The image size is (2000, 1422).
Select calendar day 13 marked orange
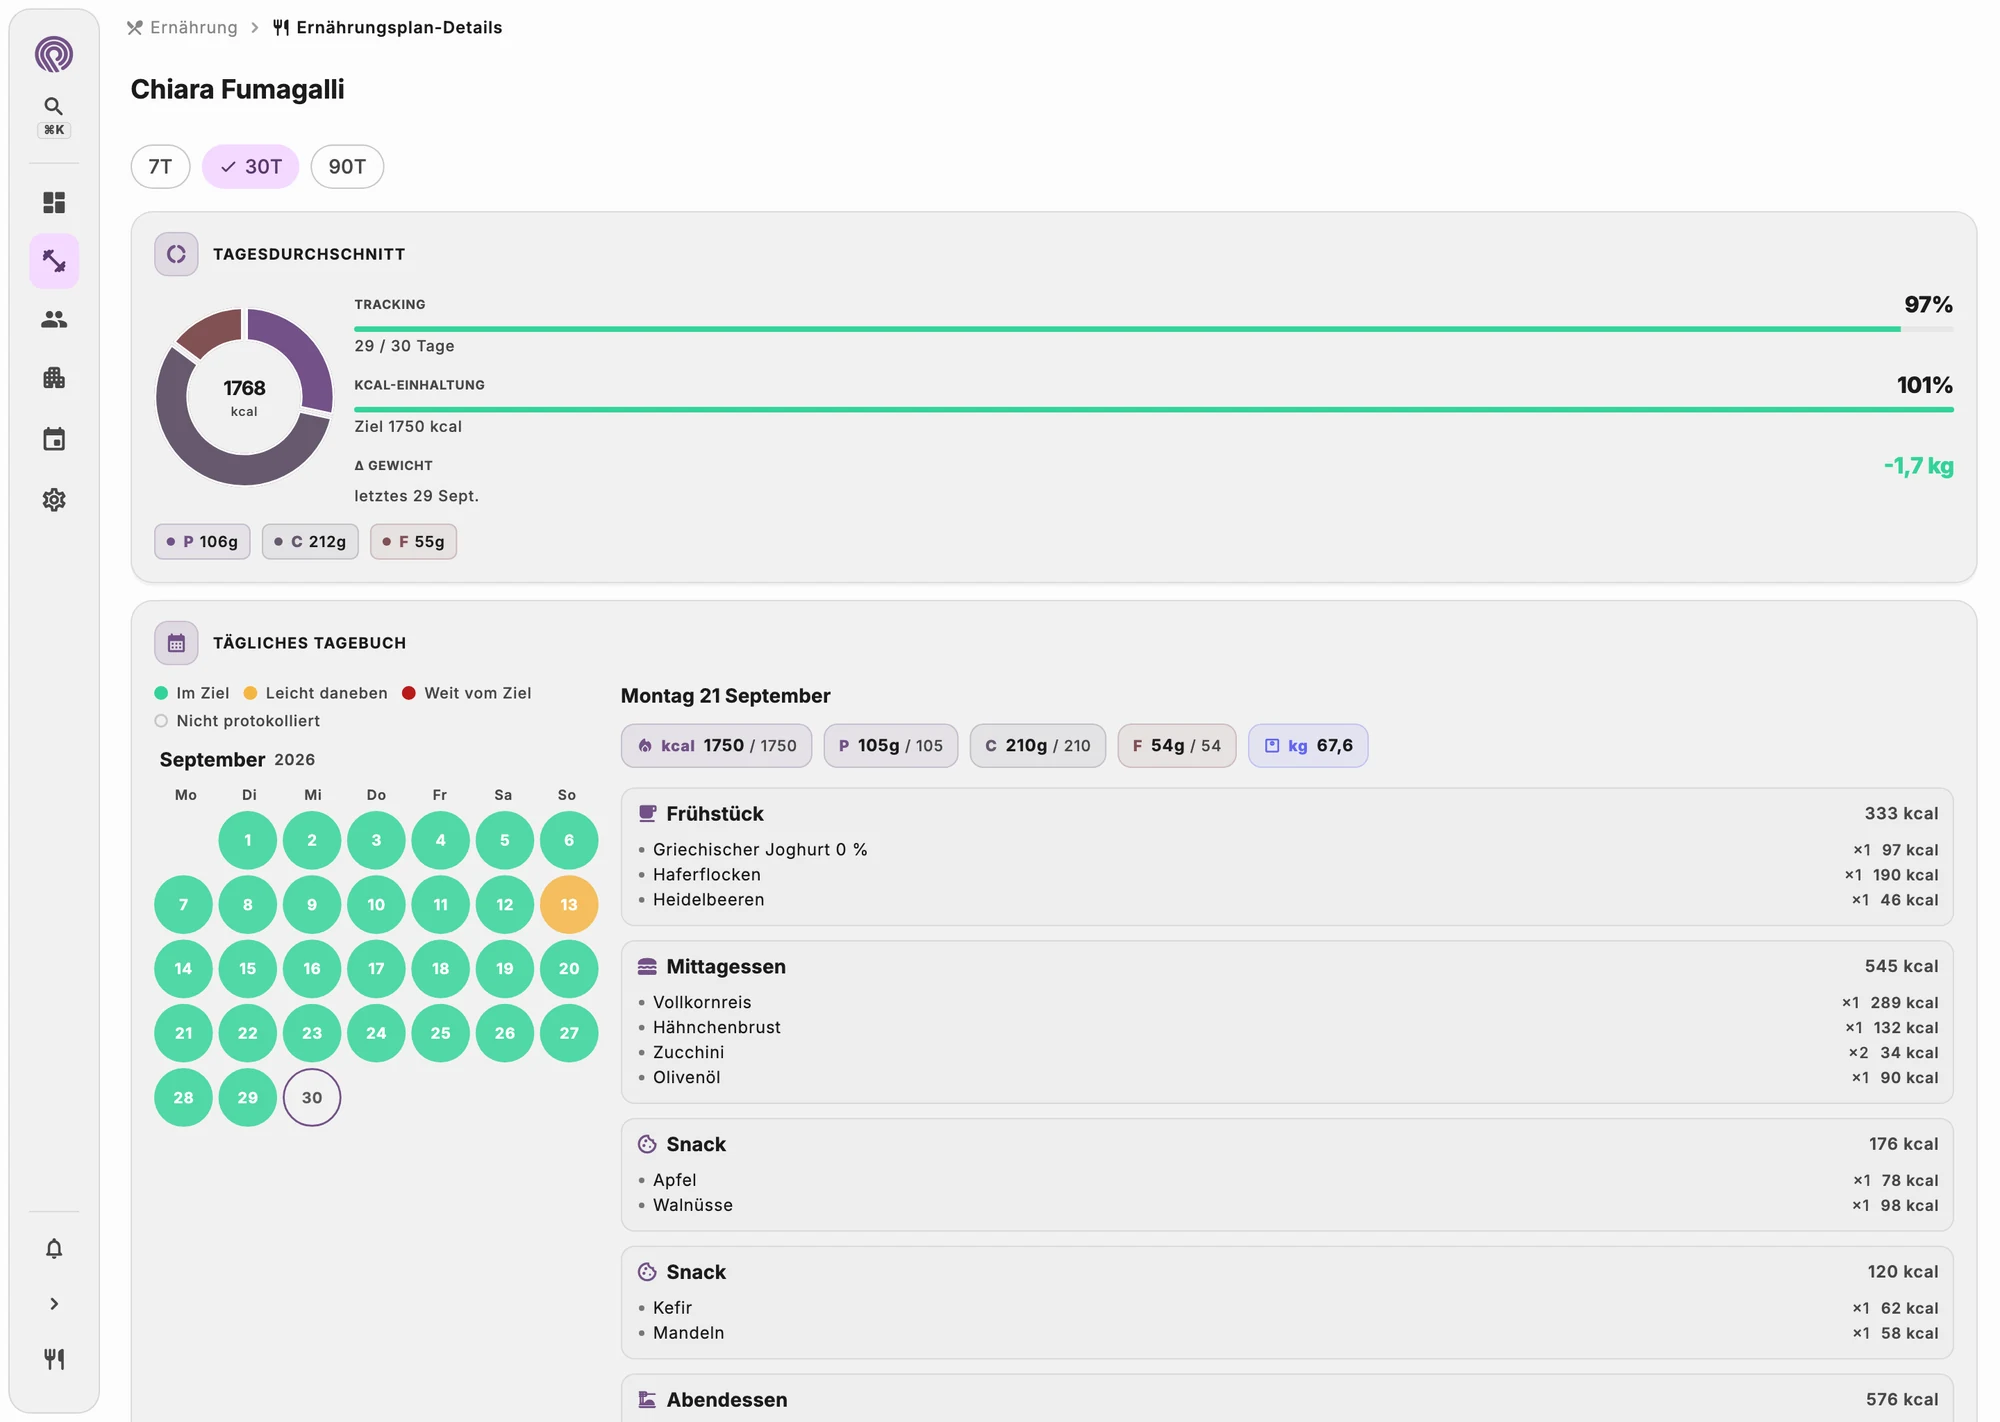pyautogui.click(x=569, y=905)
